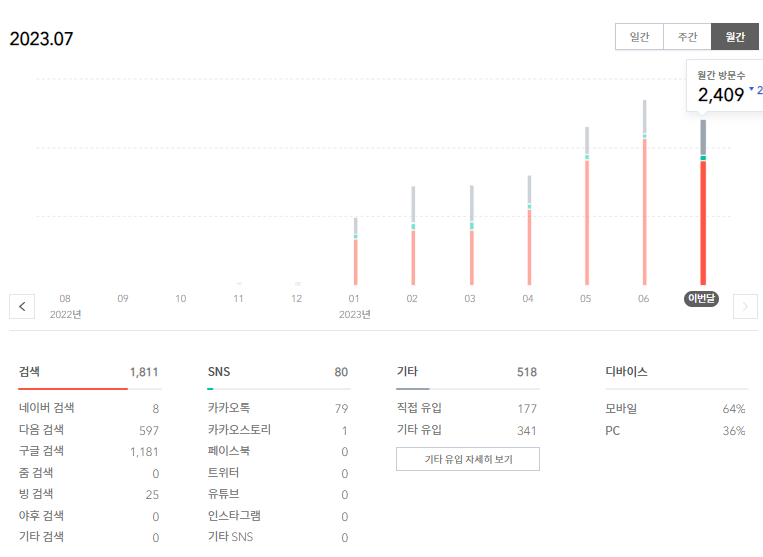Select the 09 month axis label
Screen dimensions: 763x557
[123, 298]
